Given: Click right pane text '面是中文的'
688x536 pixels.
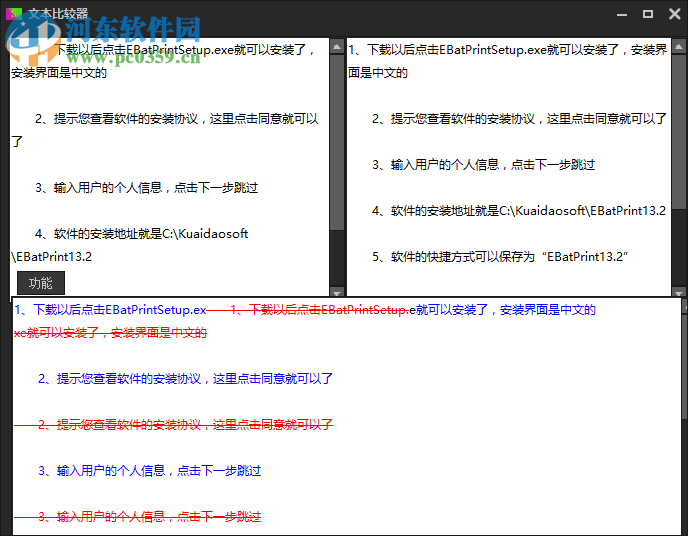Looking at the screenshot, I should click(x=378, y=73).
